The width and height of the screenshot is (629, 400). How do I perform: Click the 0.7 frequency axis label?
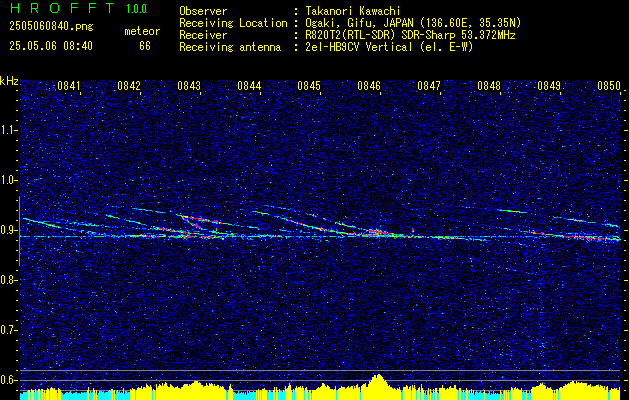[x=9, y=330]
